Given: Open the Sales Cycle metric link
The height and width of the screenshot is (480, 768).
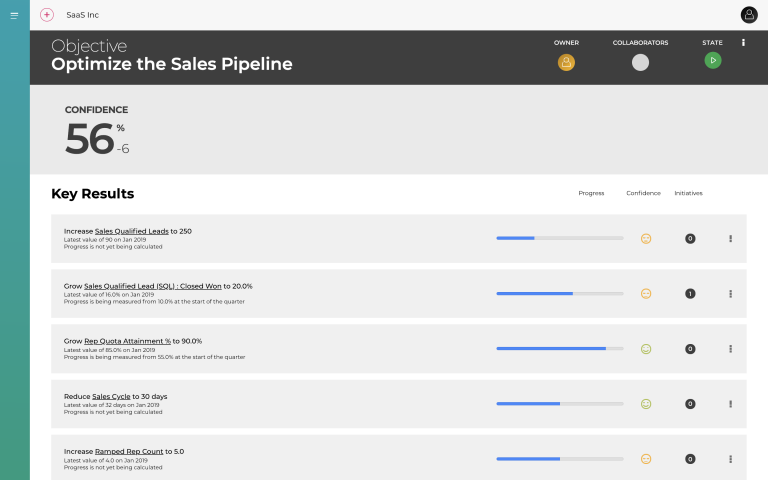Looking at the screenshot, I should (x=111, y=396).
